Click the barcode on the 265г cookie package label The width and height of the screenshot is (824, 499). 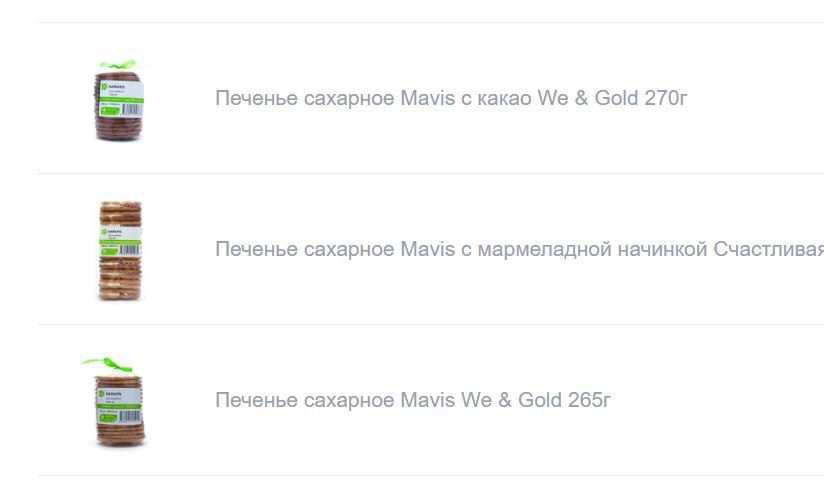129,417
